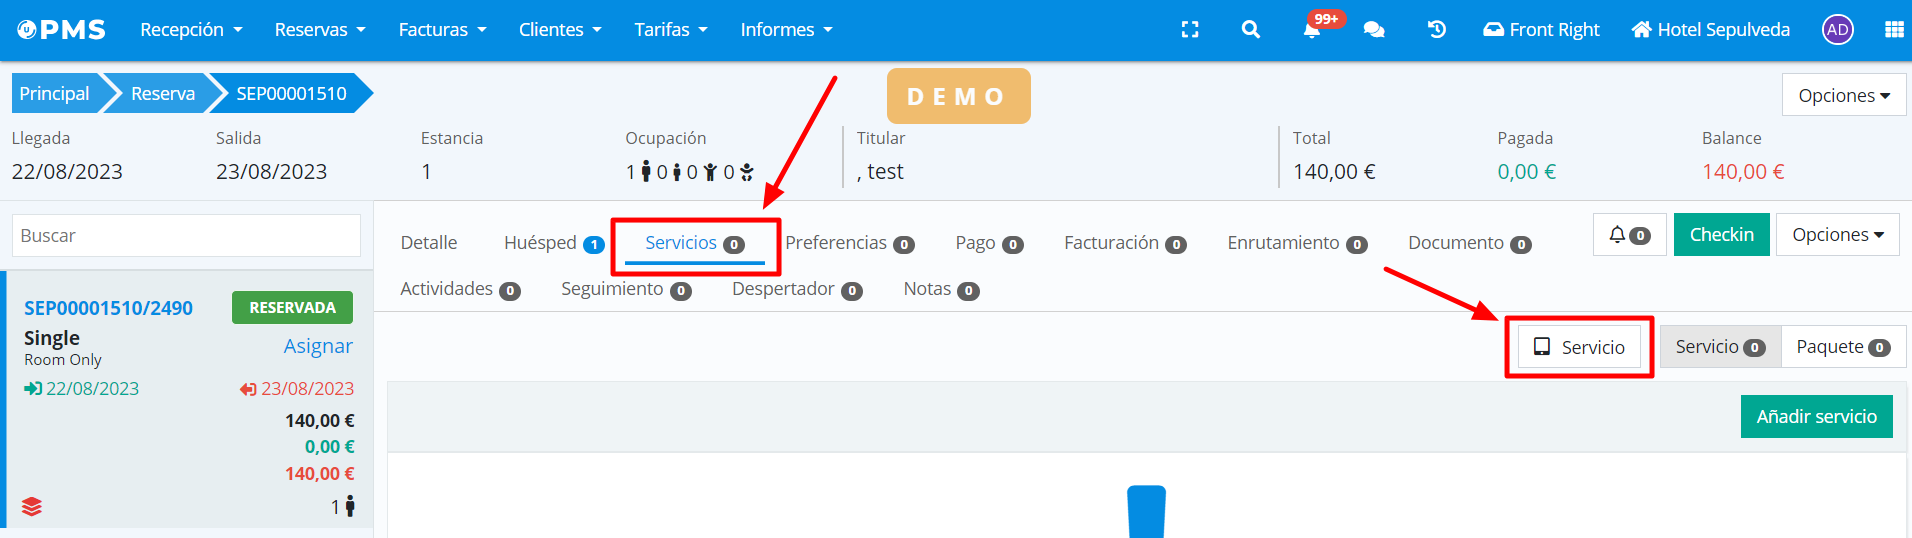Image resolution: width=1912 pixels, height=538 pixels.
Task: Click the history clock icon
Action: point(1436,30)
